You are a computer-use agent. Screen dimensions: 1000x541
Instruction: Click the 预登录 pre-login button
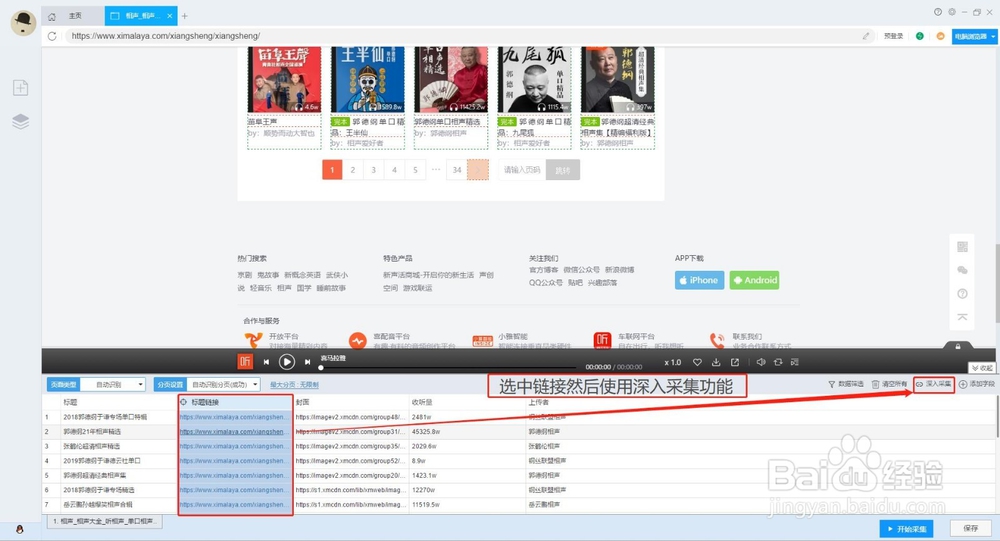pos(893,36)
